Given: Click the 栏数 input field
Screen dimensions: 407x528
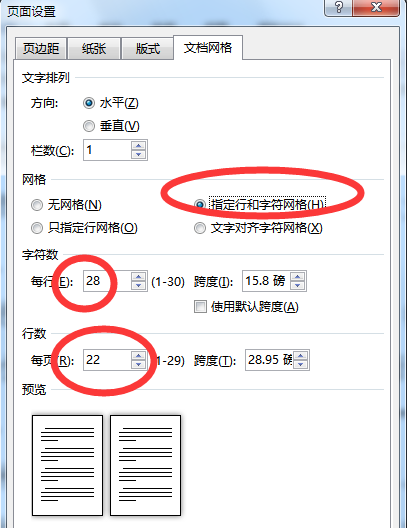Looking at the screenshot, I should (x=107, y=150).
